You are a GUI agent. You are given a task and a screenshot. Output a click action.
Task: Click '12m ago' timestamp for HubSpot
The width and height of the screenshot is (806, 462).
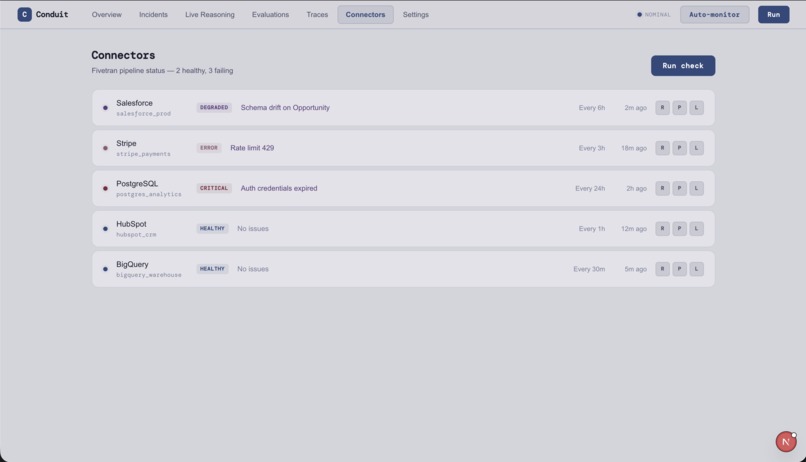(634, 229)
